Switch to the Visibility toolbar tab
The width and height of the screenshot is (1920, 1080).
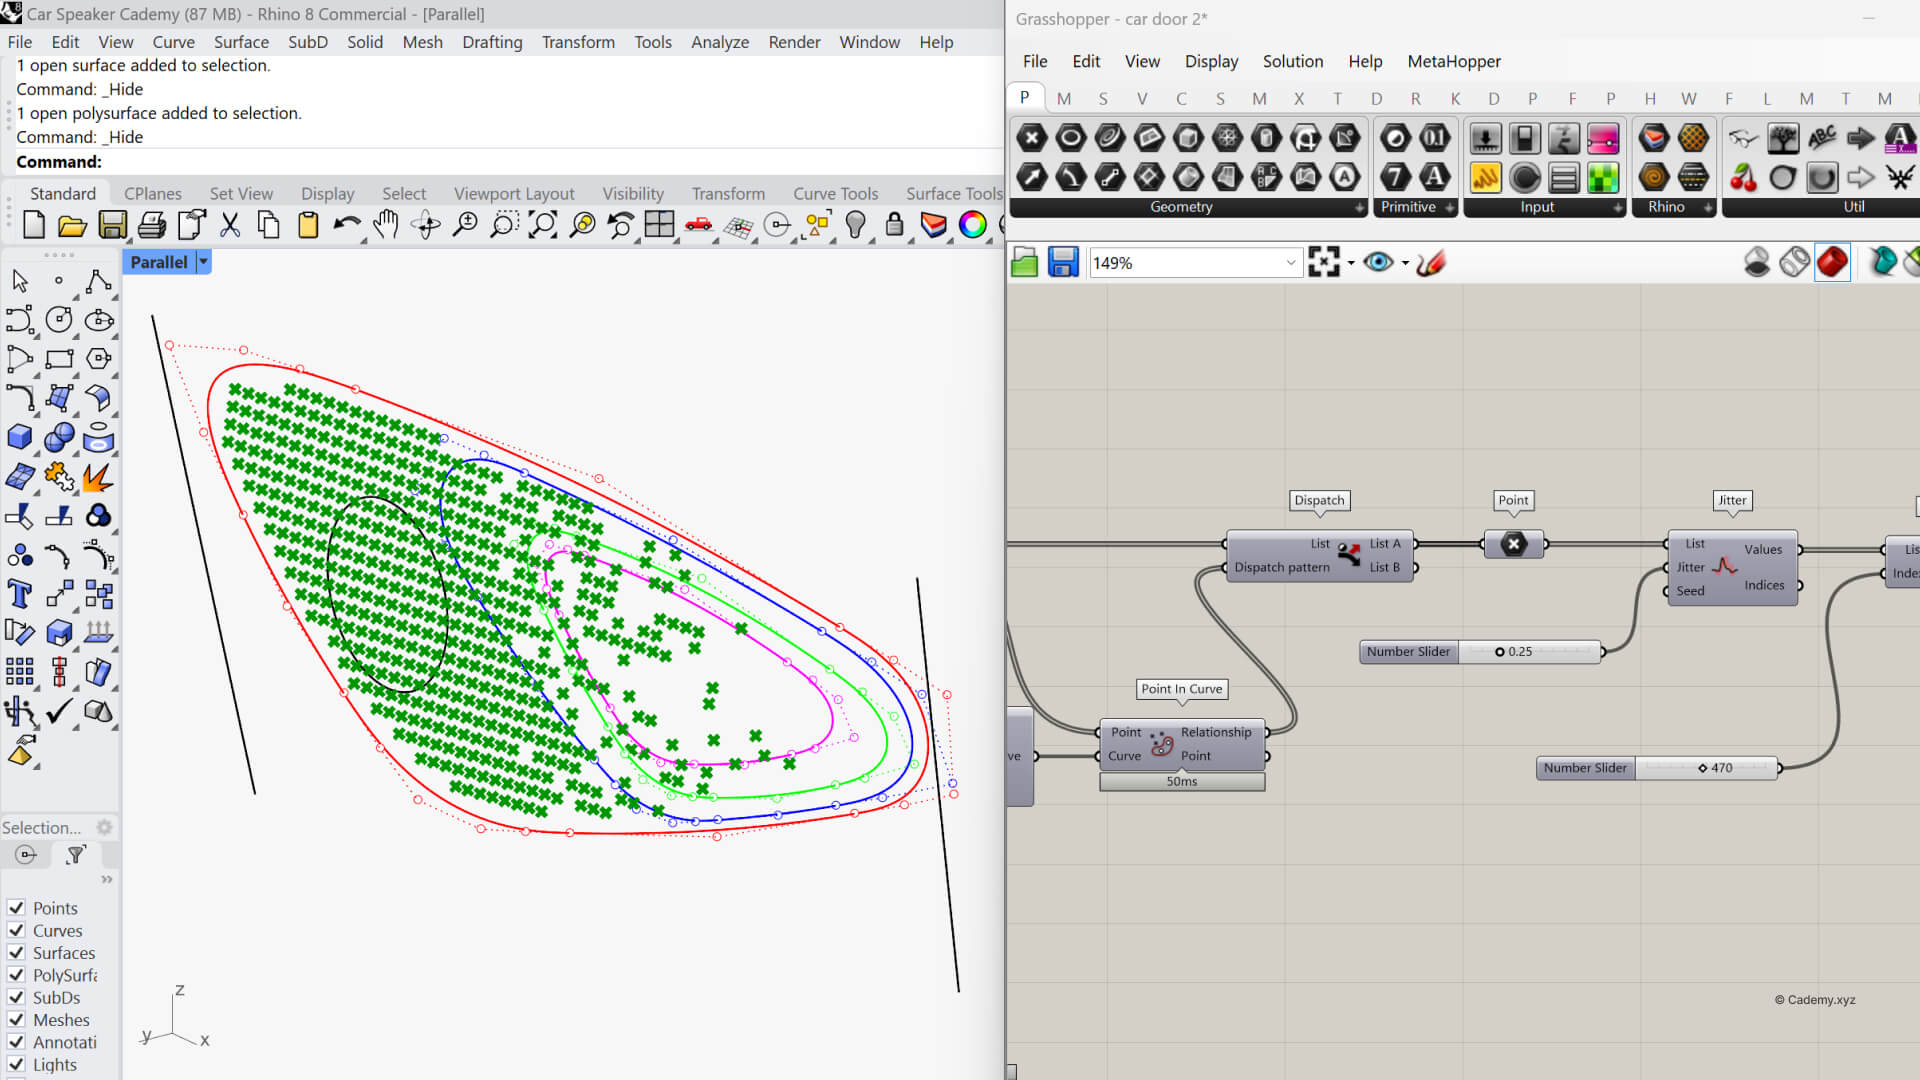pos(632,193)
